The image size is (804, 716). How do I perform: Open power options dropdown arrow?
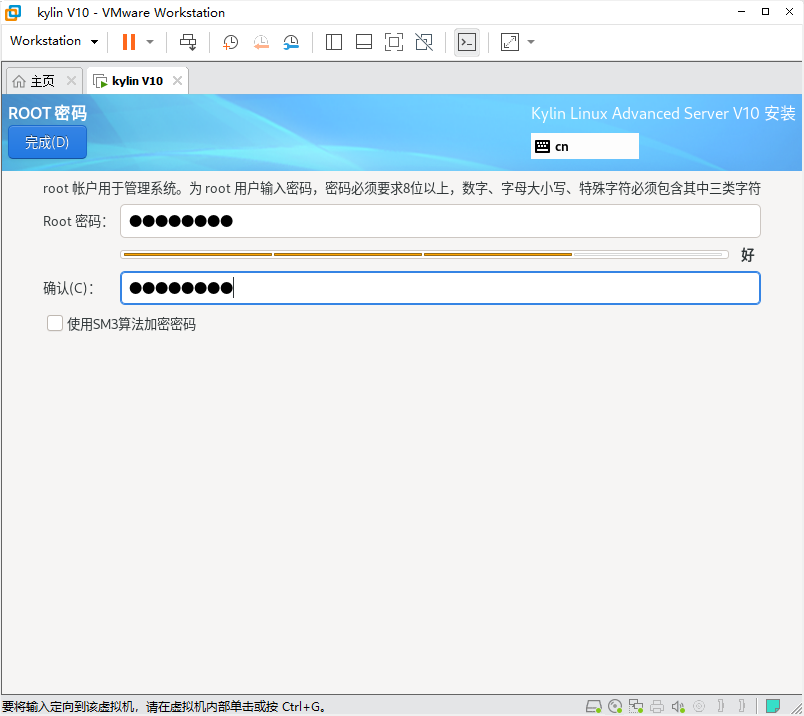(150, 42)
